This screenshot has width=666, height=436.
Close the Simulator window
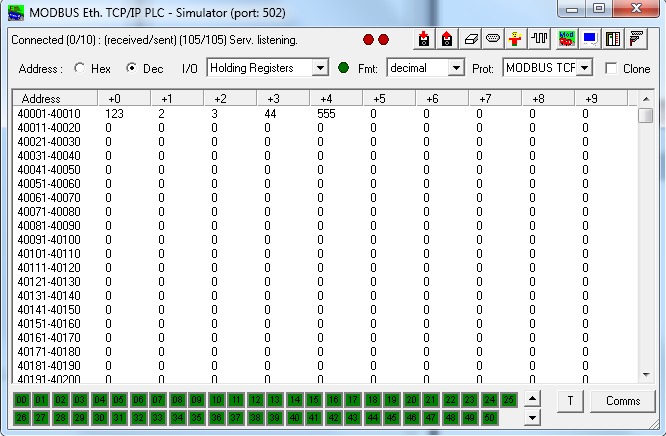point(636,9)
